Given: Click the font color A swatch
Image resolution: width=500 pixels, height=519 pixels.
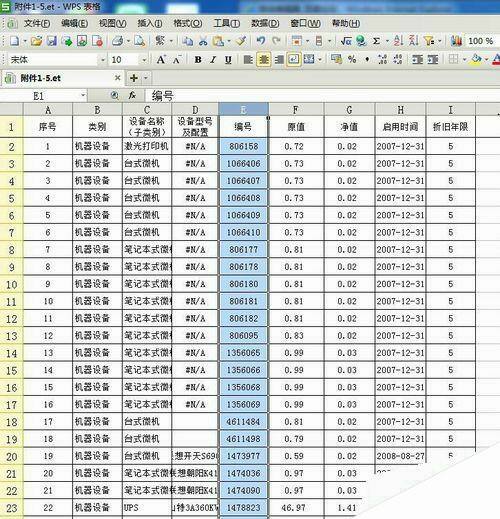Looking at the screenshot, I should point(496,60).
